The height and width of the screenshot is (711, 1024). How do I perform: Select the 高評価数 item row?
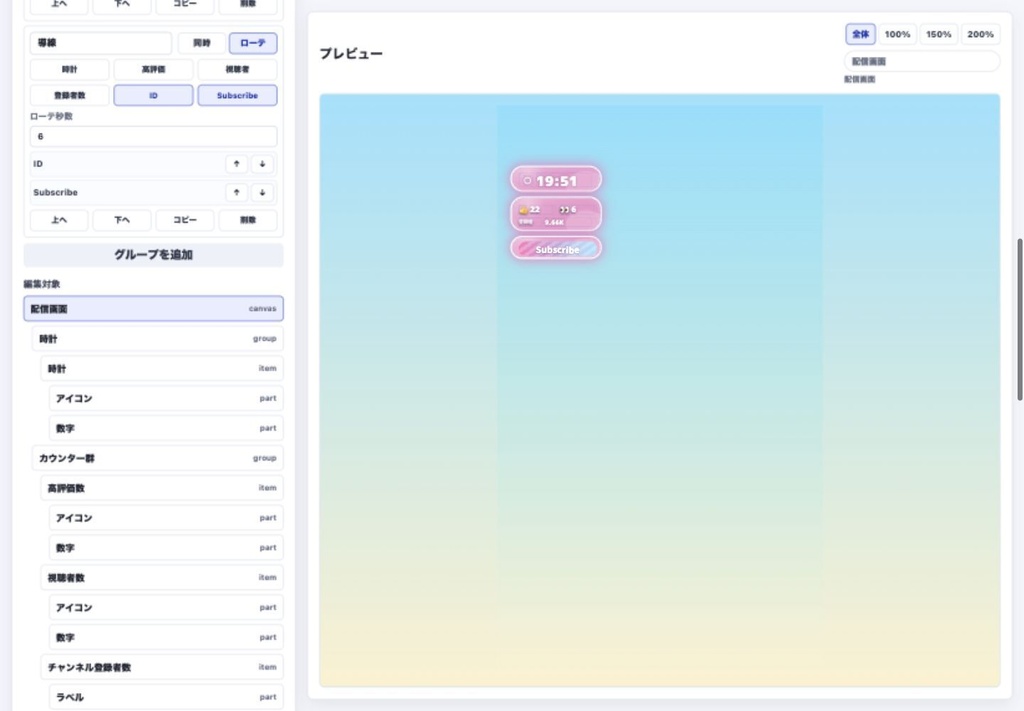click(x=162, y=488)
